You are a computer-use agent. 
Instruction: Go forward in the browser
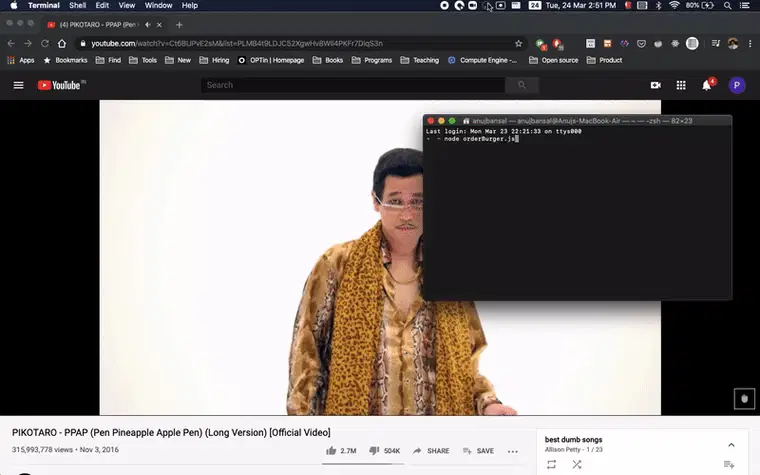28,44
